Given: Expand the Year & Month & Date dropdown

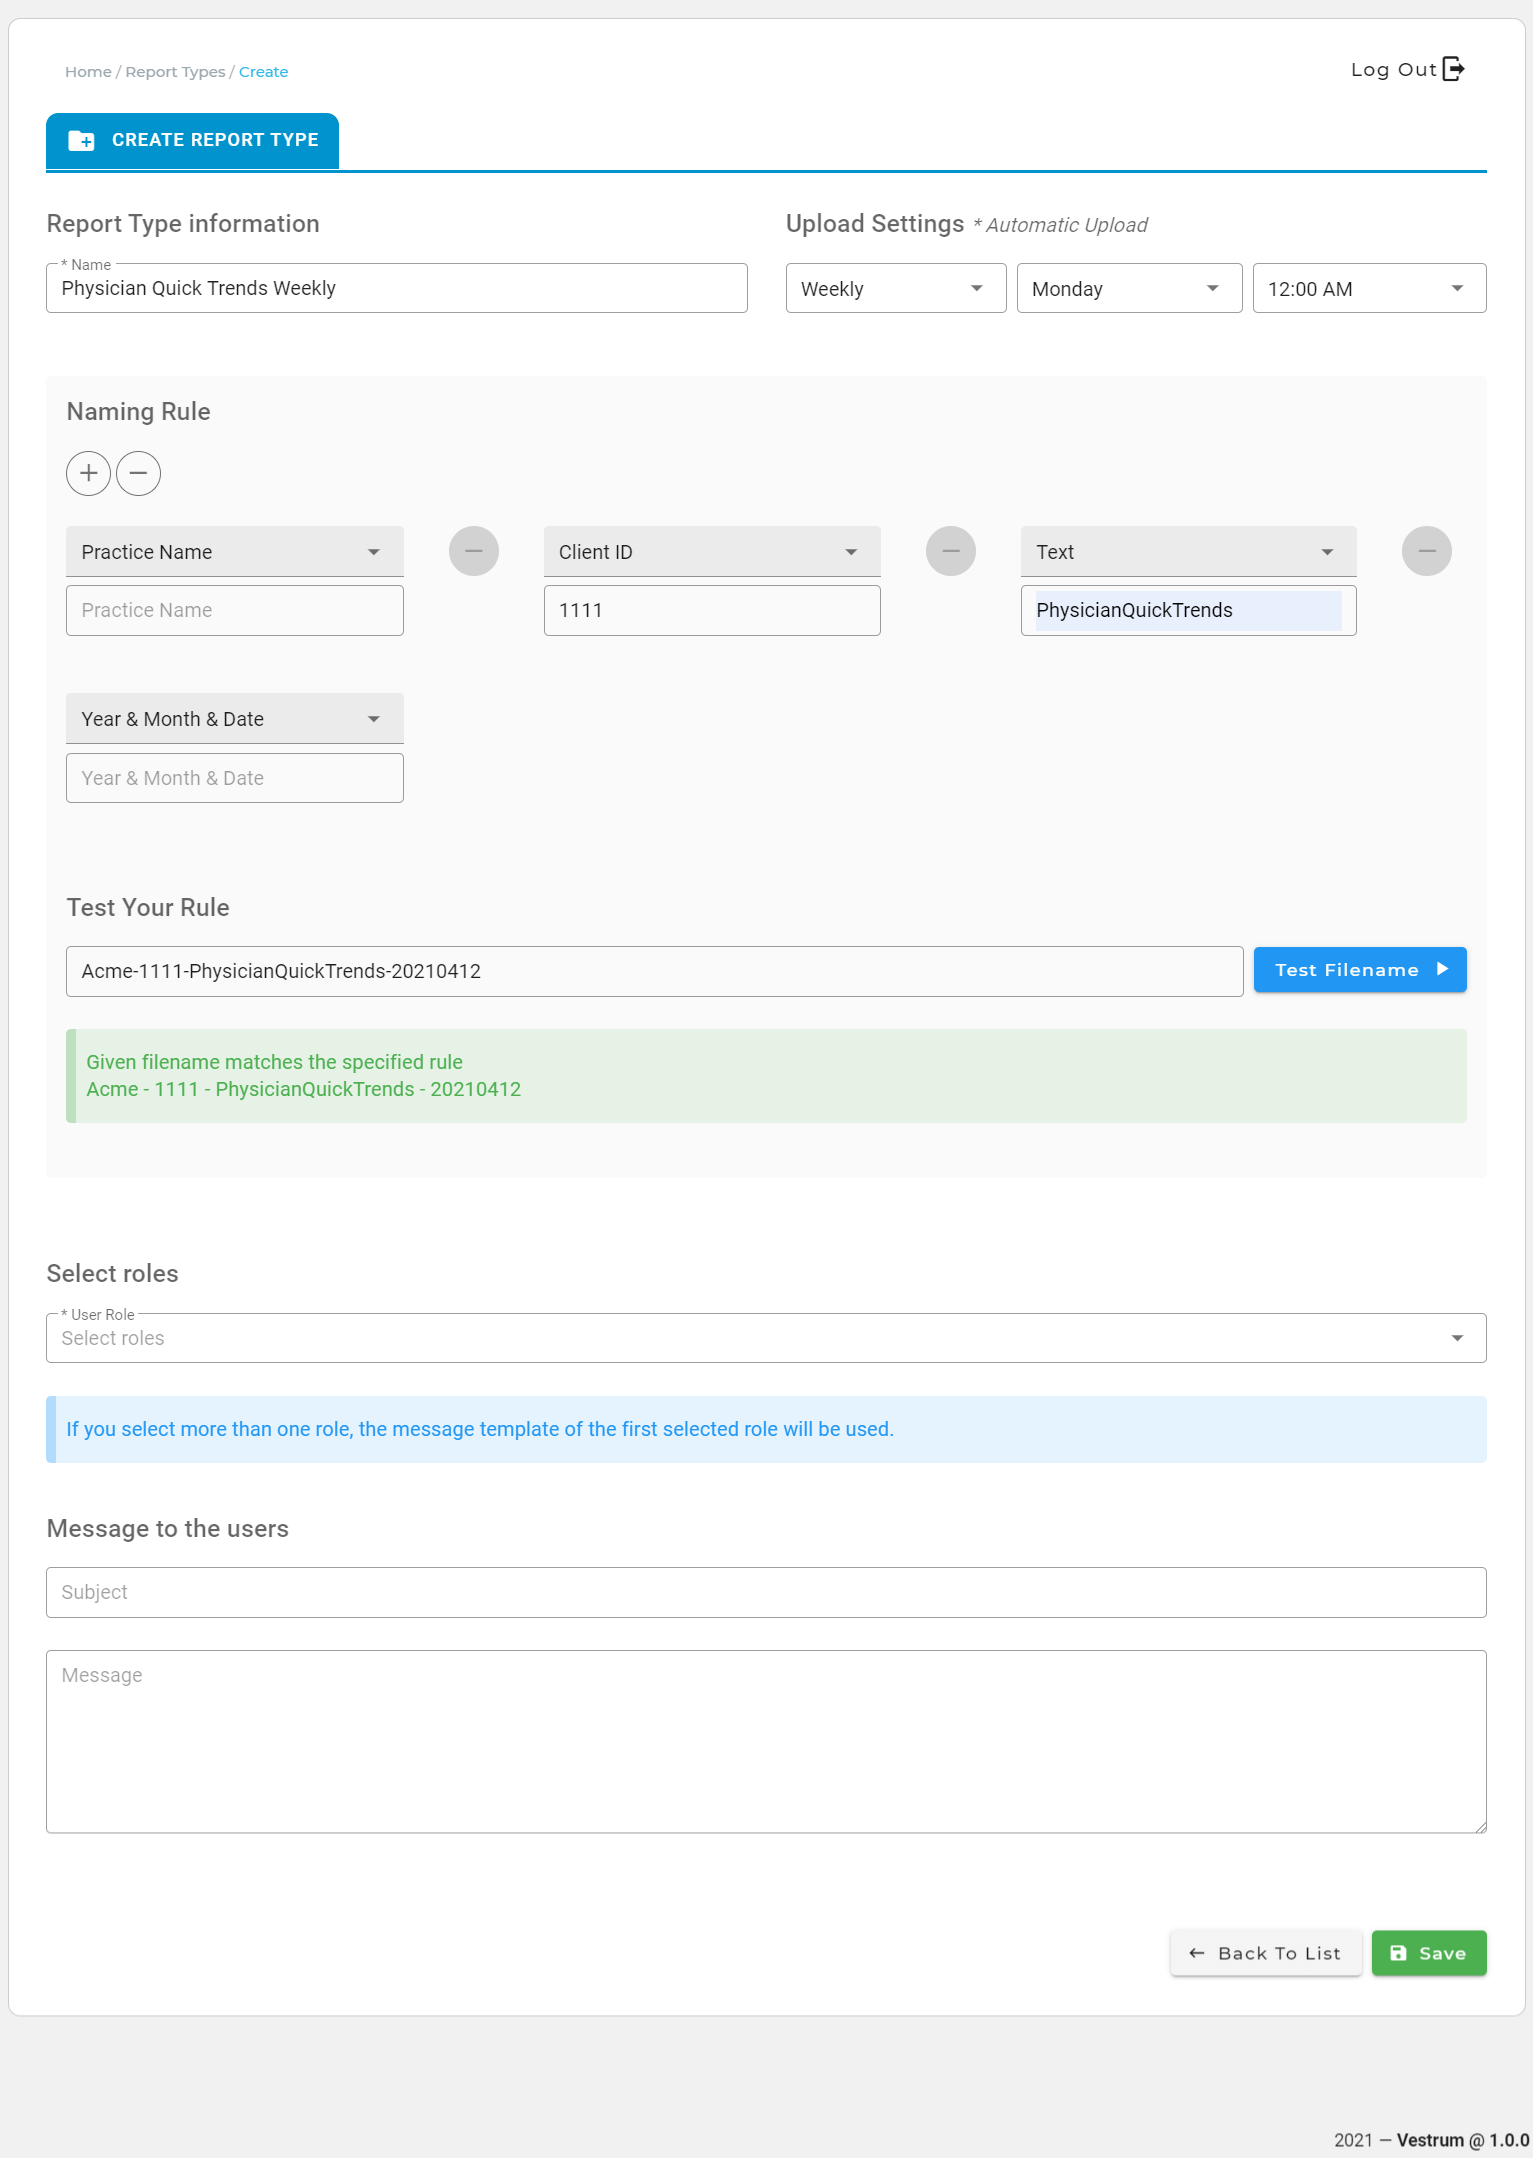Looking at the screenshot, I should tap(235, 718).
